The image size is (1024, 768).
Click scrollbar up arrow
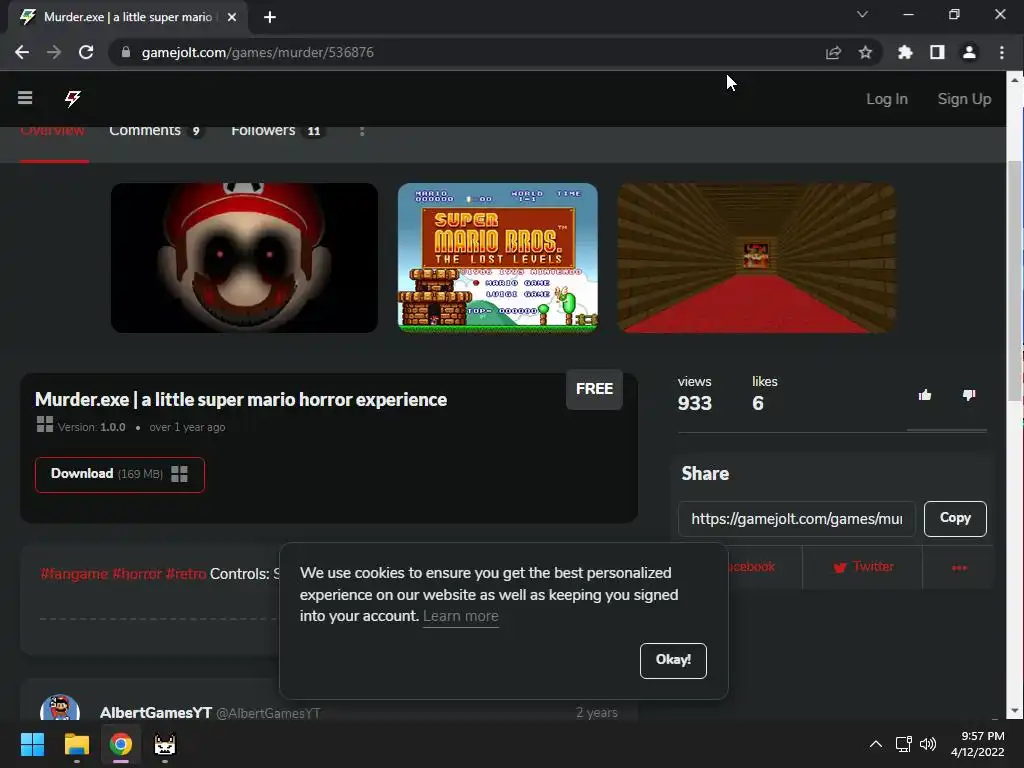click(1015, 80)
